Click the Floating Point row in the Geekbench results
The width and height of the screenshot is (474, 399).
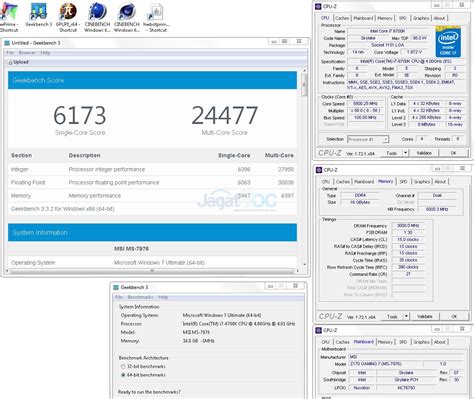point(152,183)
